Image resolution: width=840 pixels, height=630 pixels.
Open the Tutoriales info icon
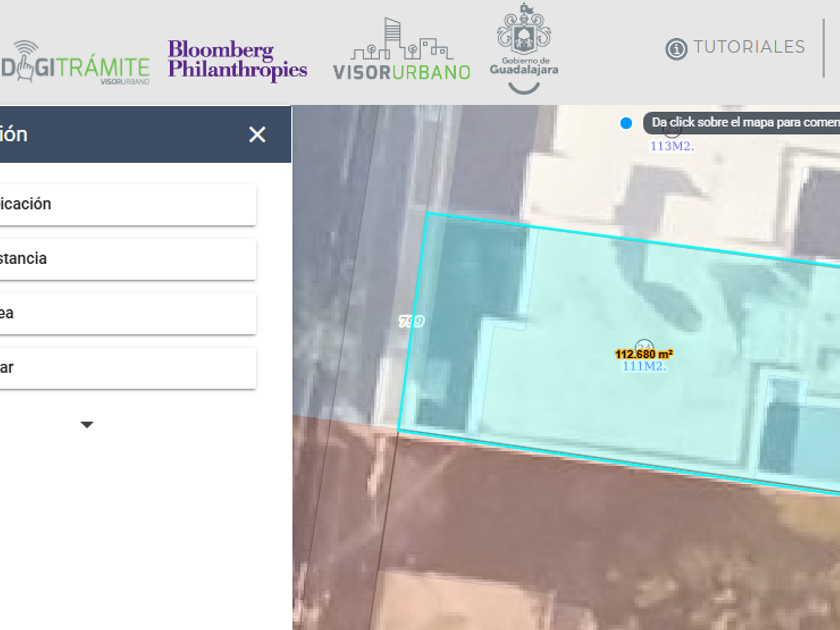pyautogui.click(x=676, y=49)
